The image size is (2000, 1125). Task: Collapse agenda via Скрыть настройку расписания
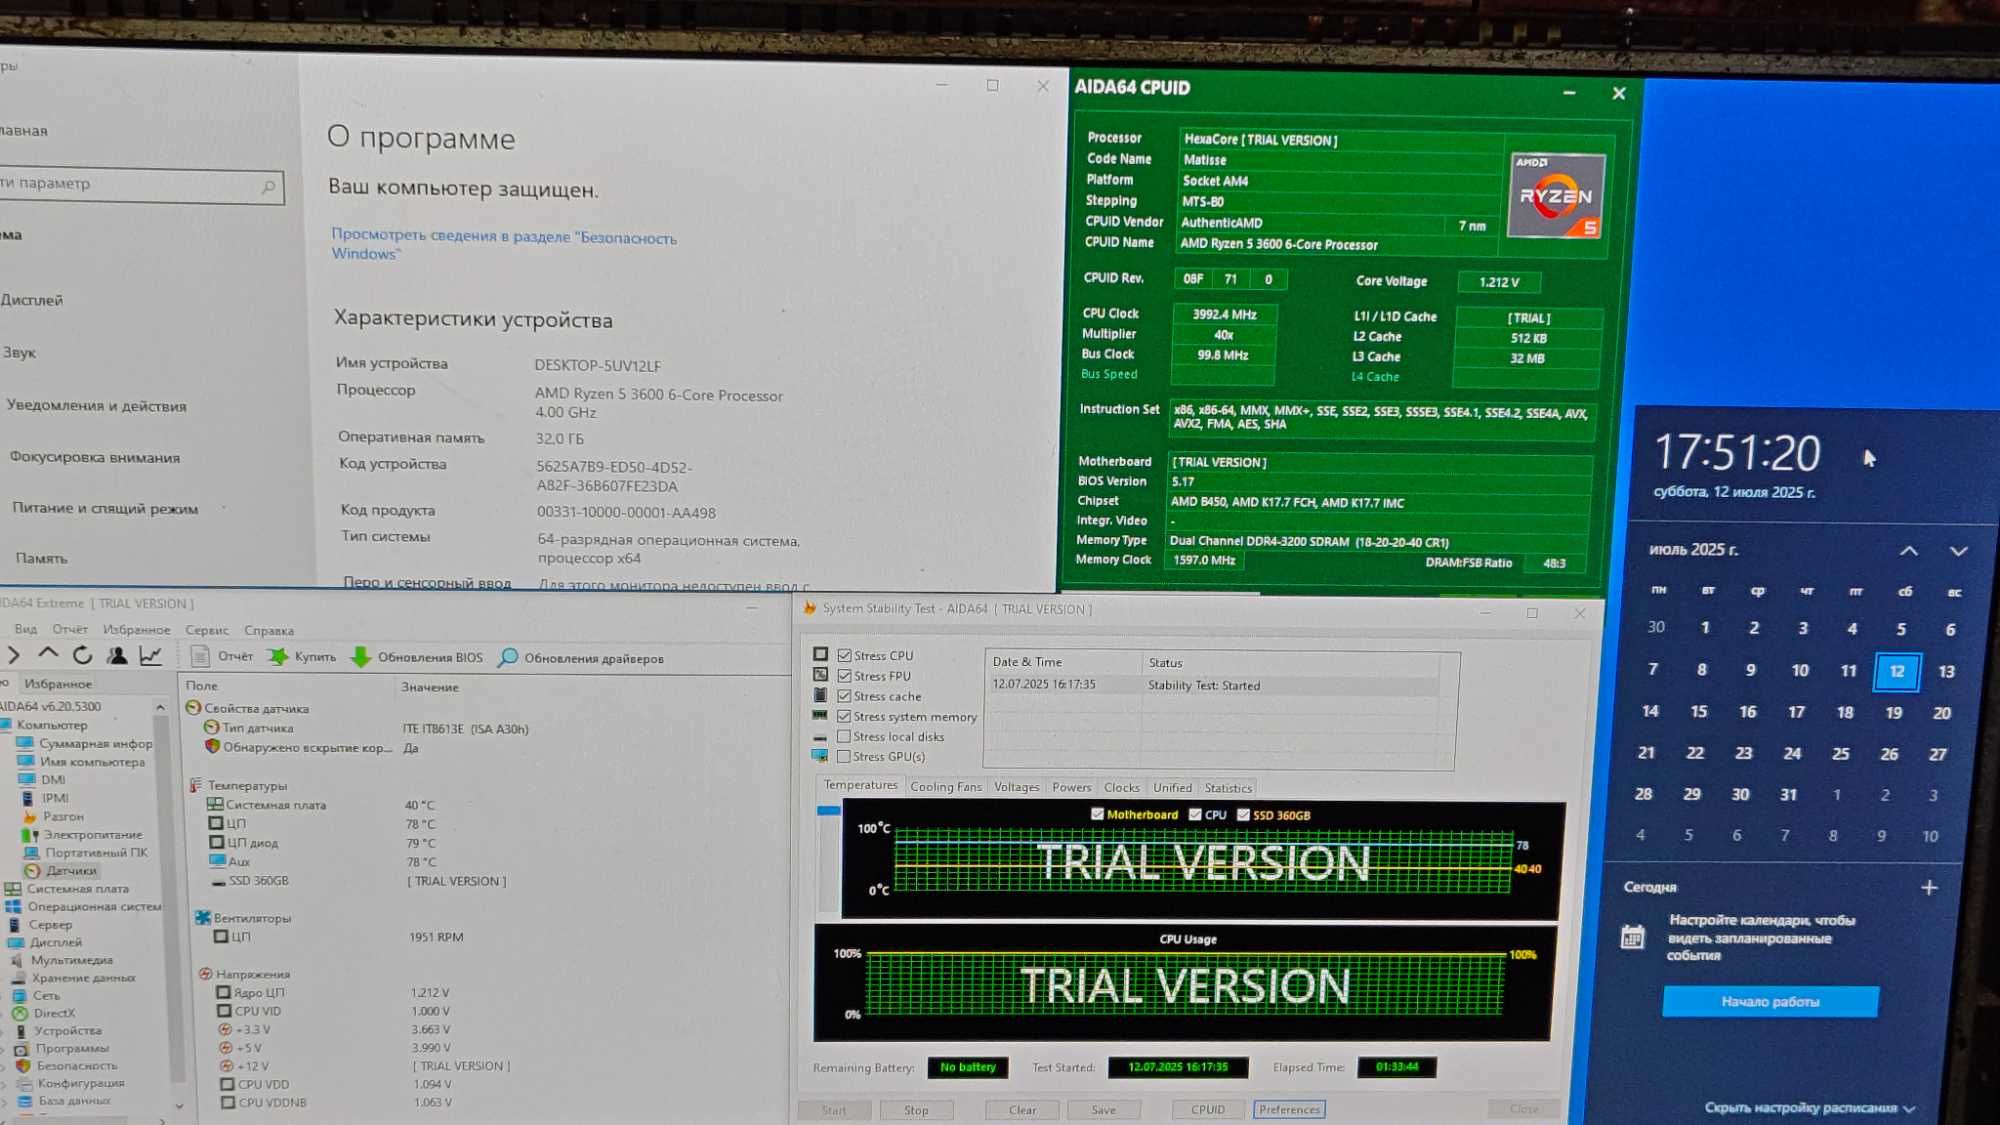pyautogui.click(x=1808, y=1108)
